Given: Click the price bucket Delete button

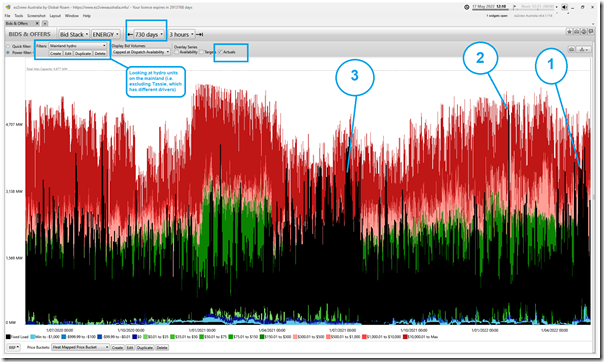Looking at the screenshot, I should 162,347.
